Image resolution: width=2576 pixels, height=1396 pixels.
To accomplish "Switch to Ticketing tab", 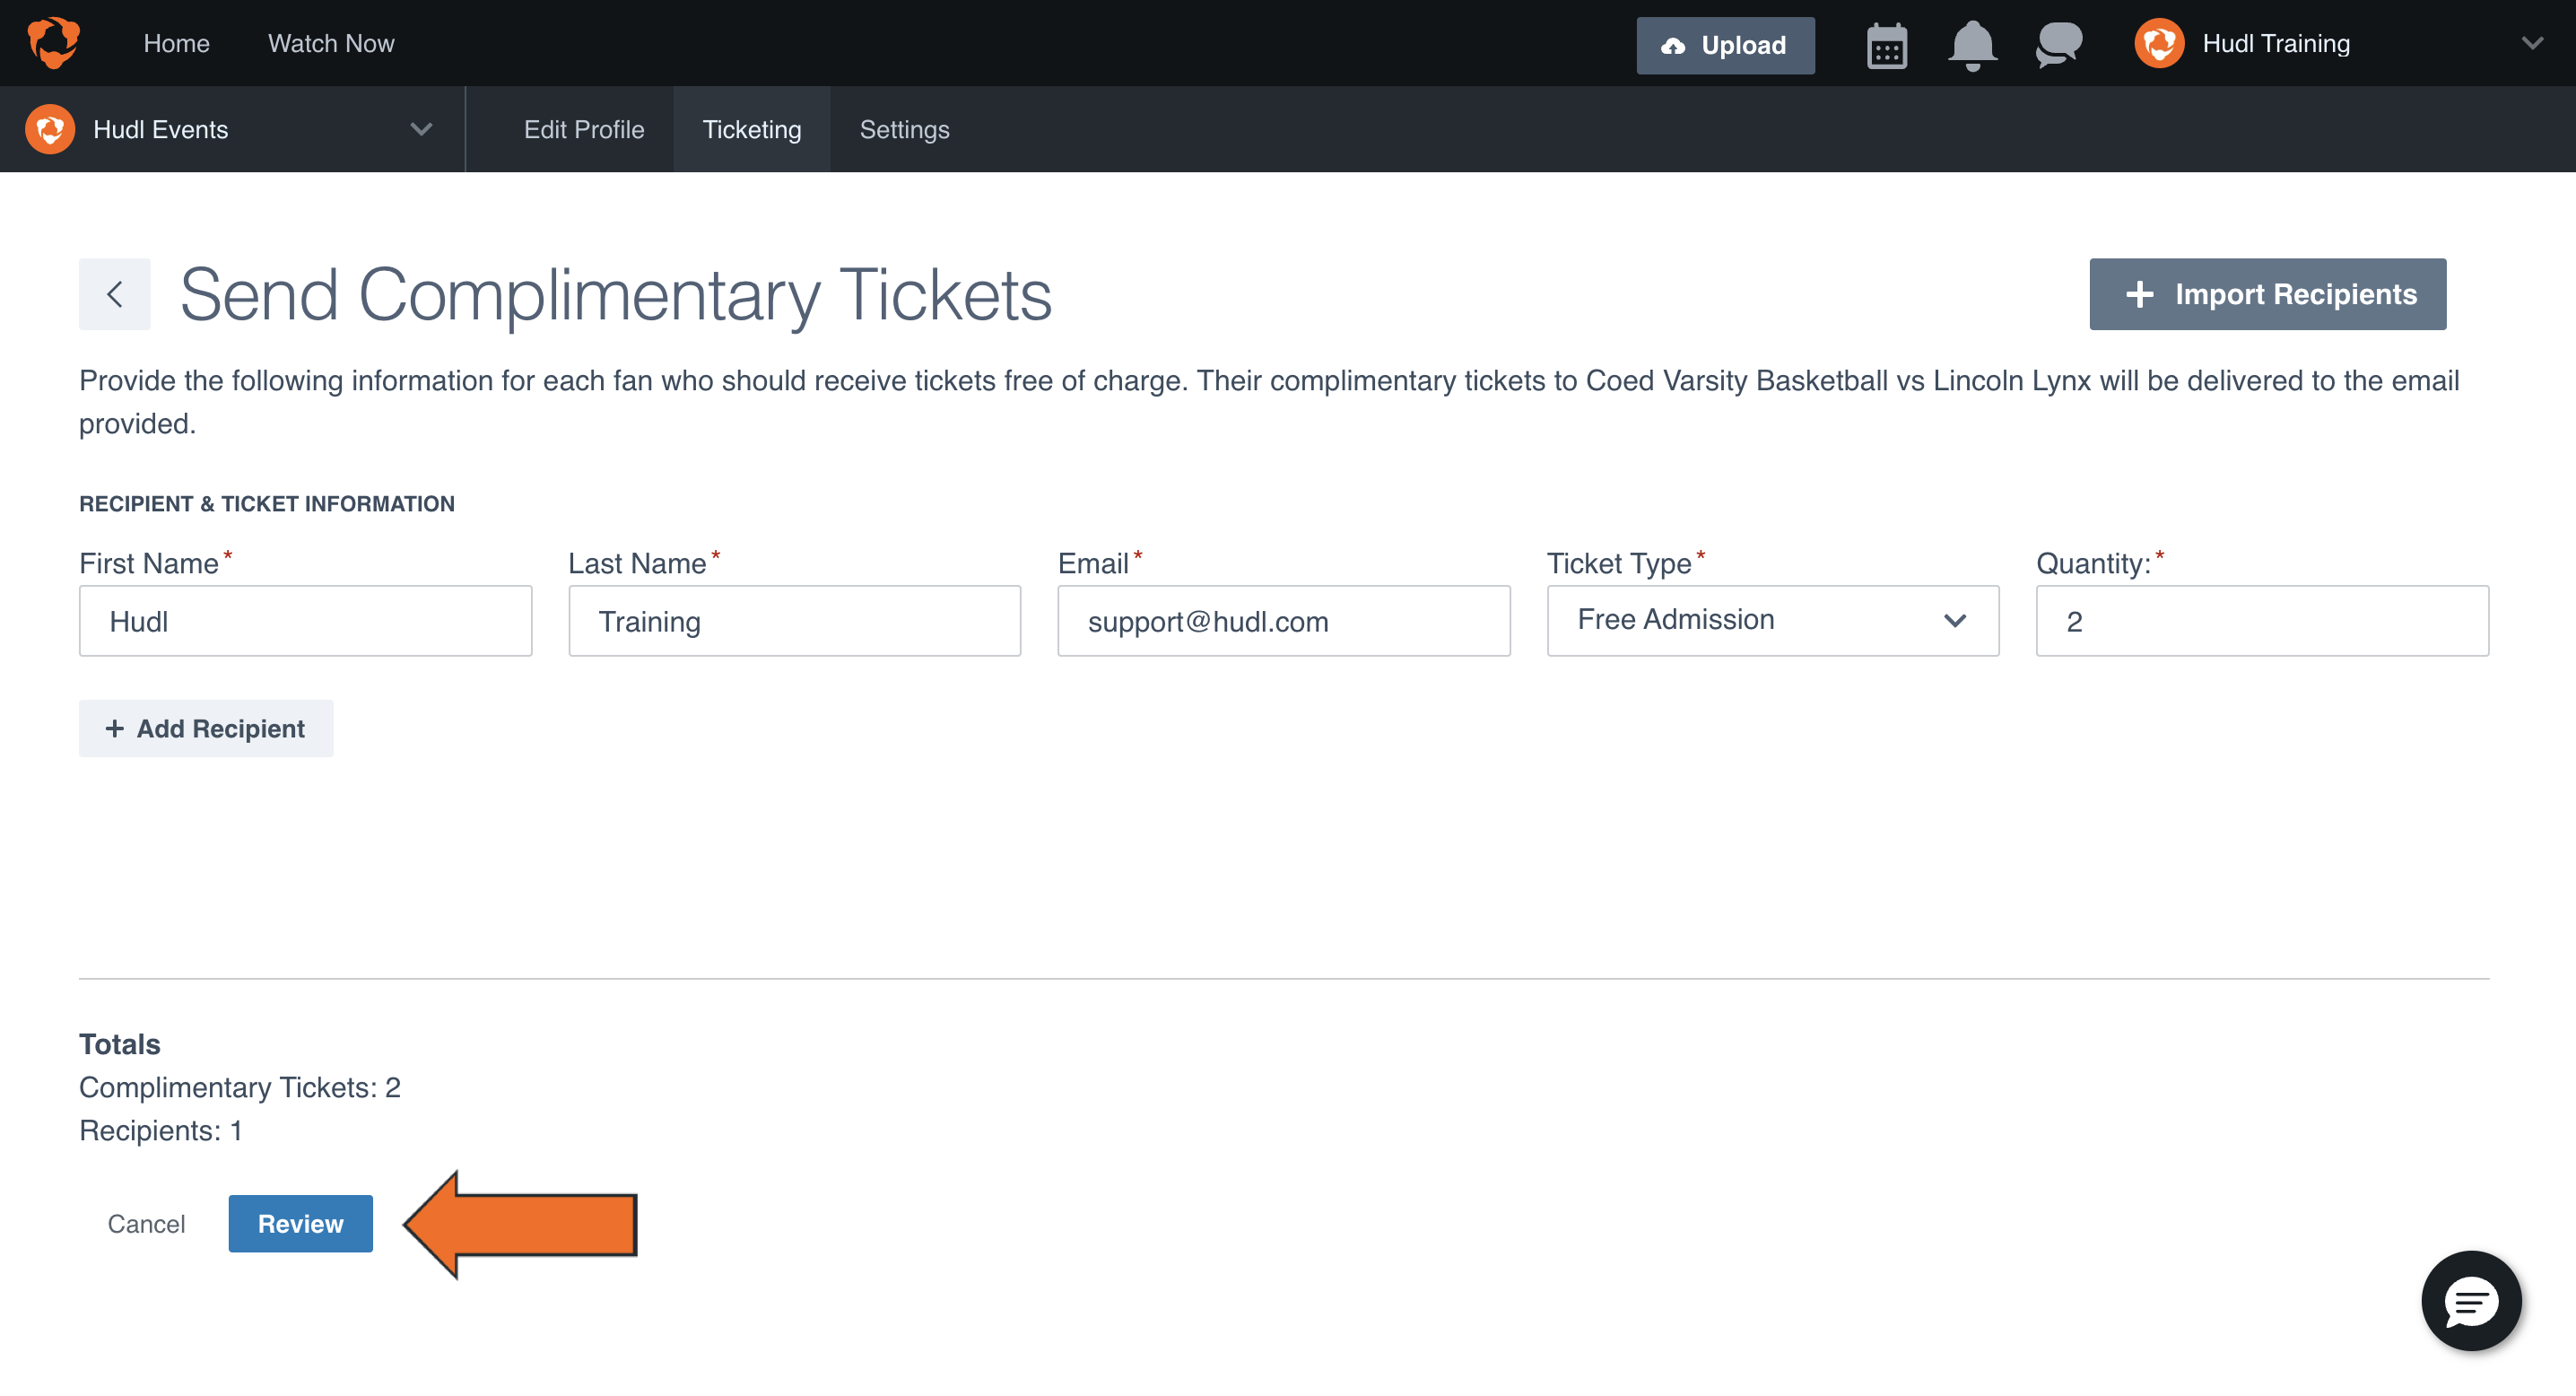I will (x=752, y=129).
